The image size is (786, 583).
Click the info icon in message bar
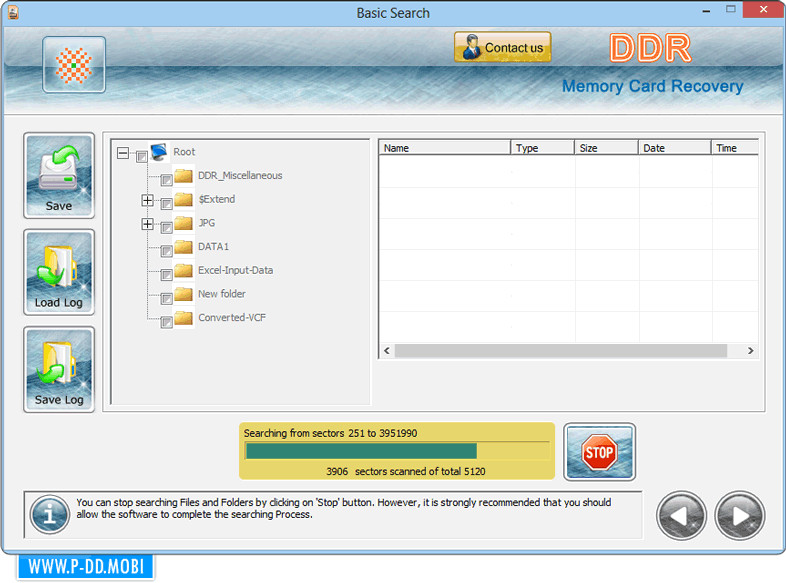click(49, 514)
